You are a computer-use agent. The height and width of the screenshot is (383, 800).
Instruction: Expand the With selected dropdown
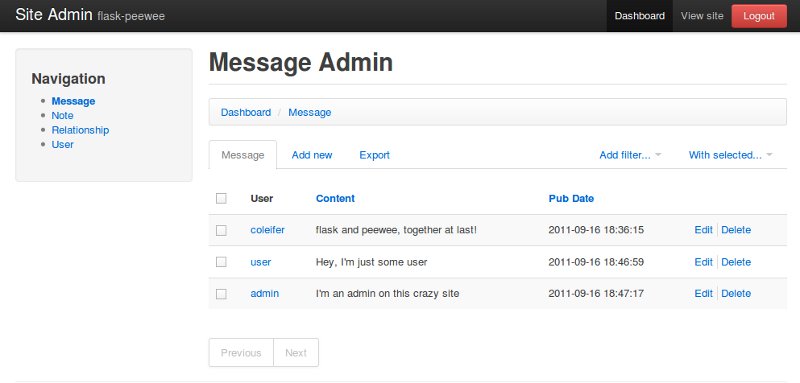[730, 155]
